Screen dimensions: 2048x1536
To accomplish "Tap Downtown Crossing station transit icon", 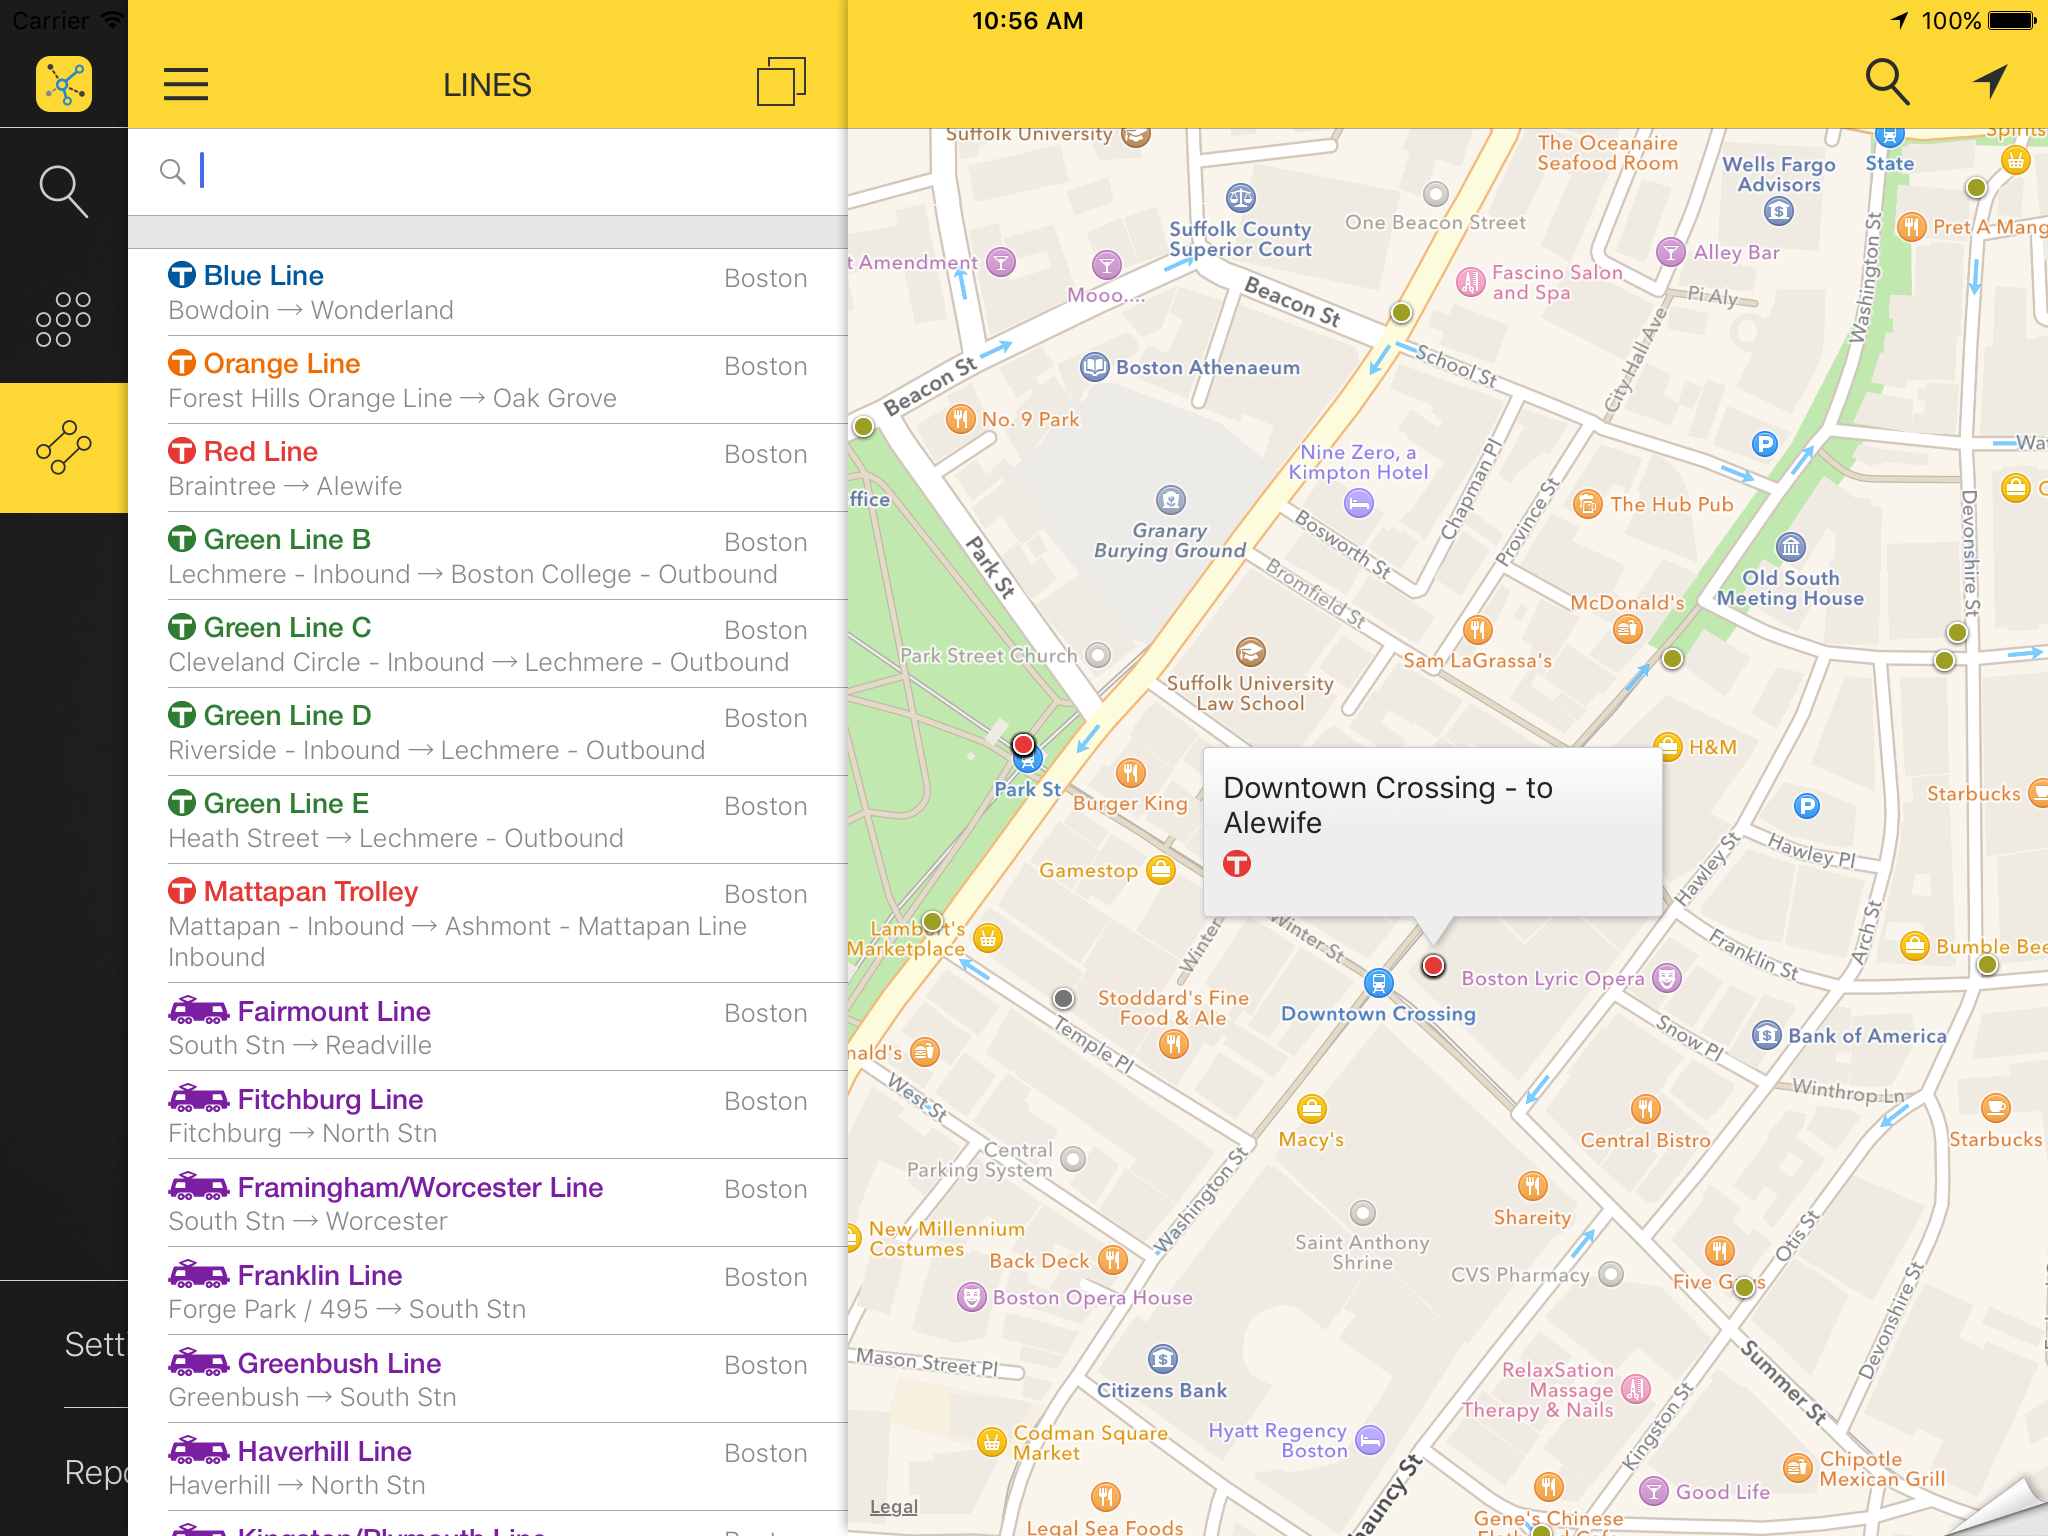I will (x=1379, y=983).
